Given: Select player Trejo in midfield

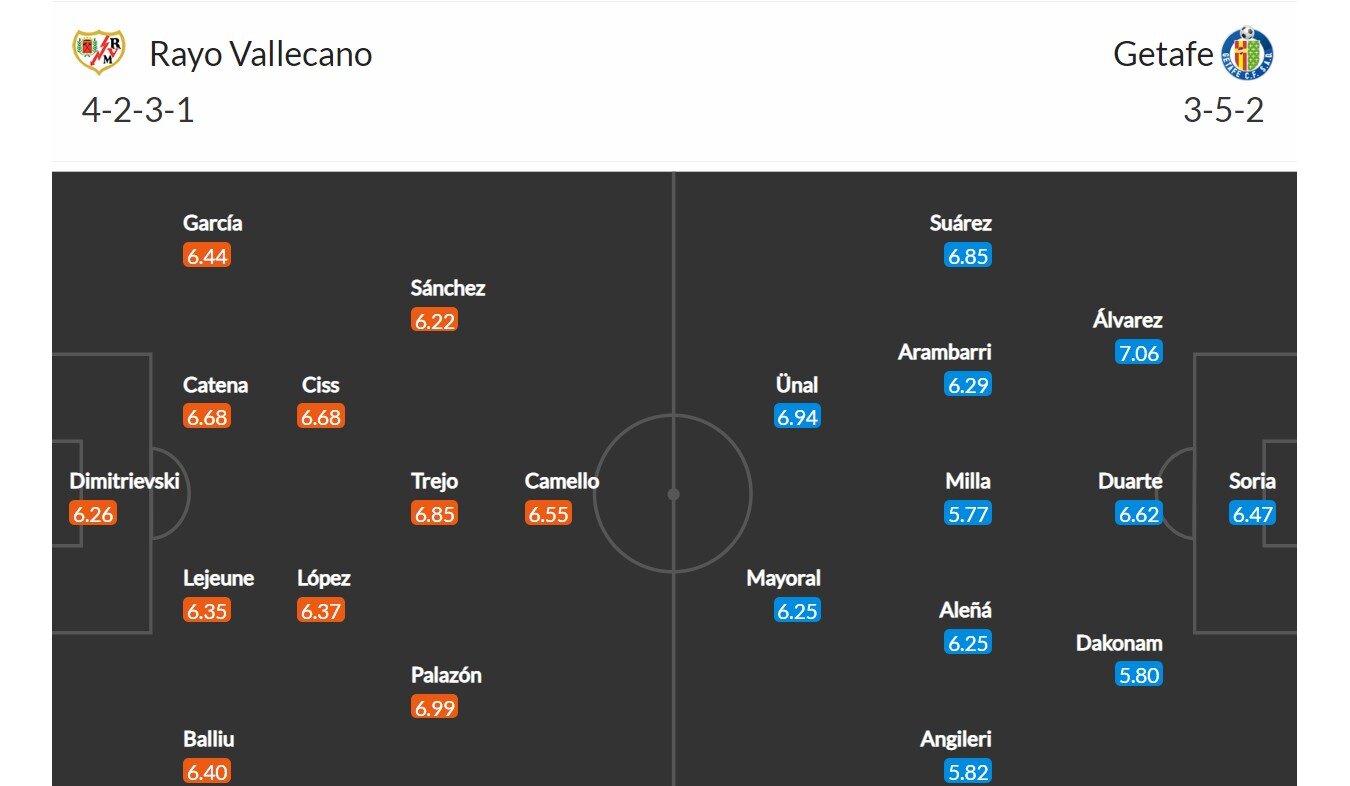Looking at the screenshot, I should 434,482.
